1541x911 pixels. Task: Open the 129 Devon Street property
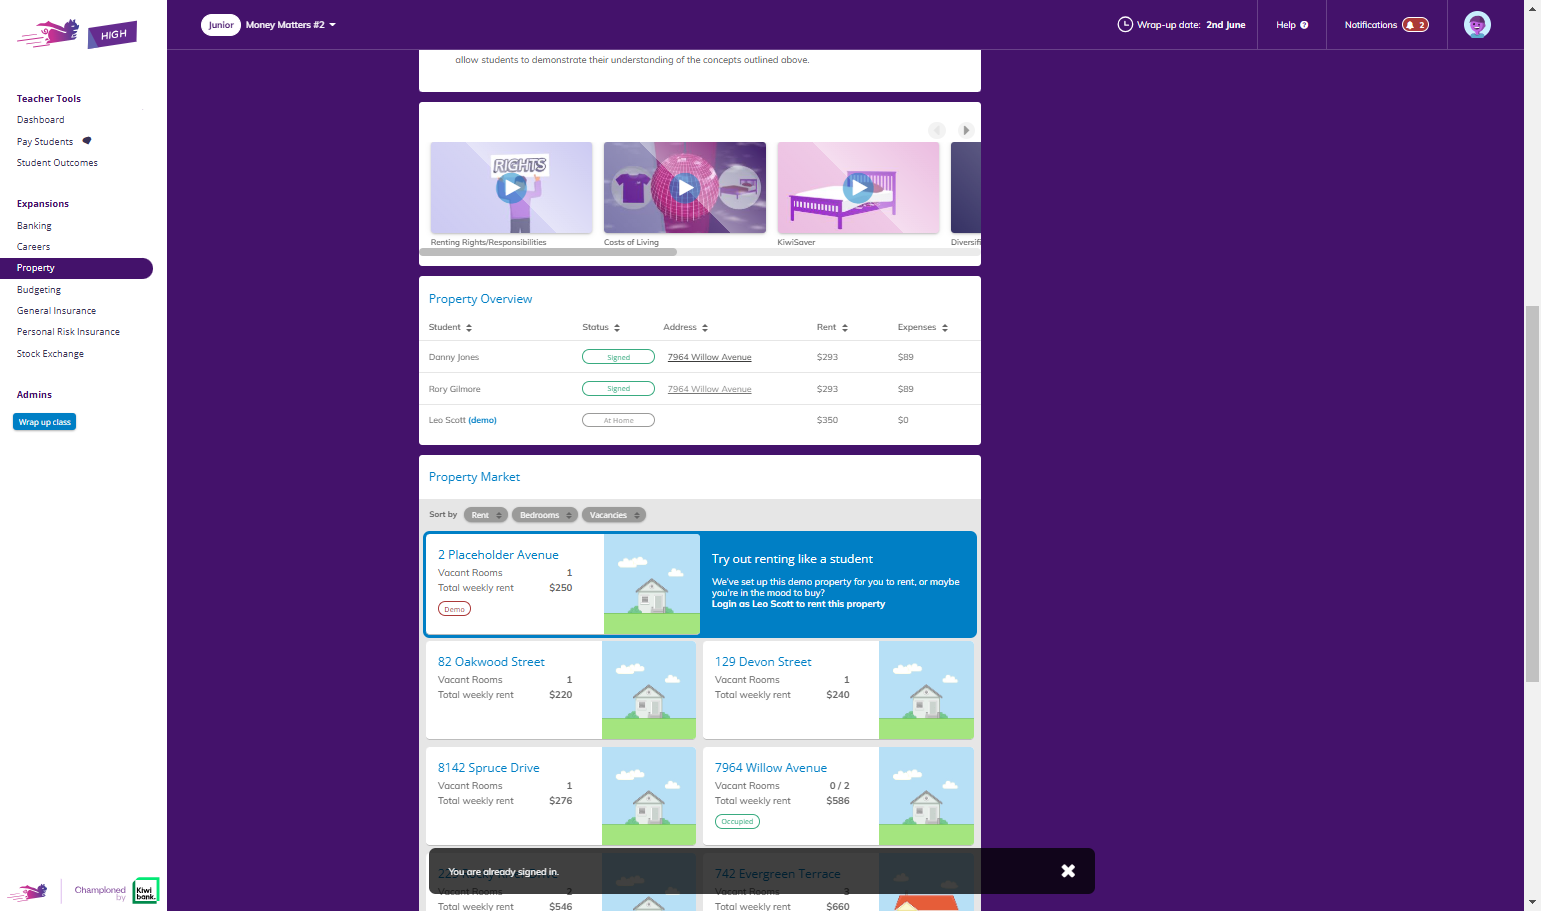point(763,662)
